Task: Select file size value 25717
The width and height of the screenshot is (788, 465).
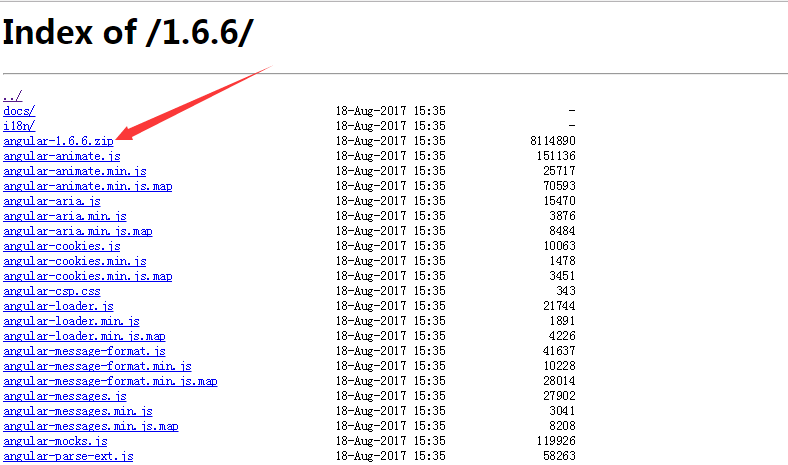Action: [x=559, y=171]
